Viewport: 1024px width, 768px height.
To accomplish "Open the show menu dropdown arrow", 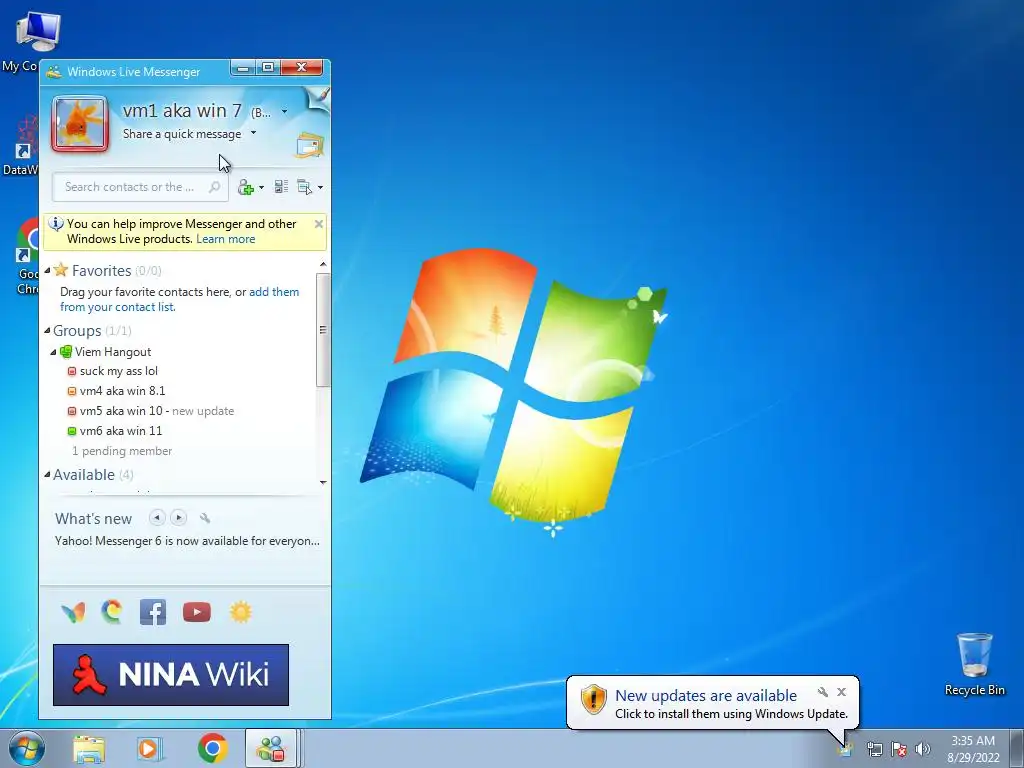I will 320,188.
